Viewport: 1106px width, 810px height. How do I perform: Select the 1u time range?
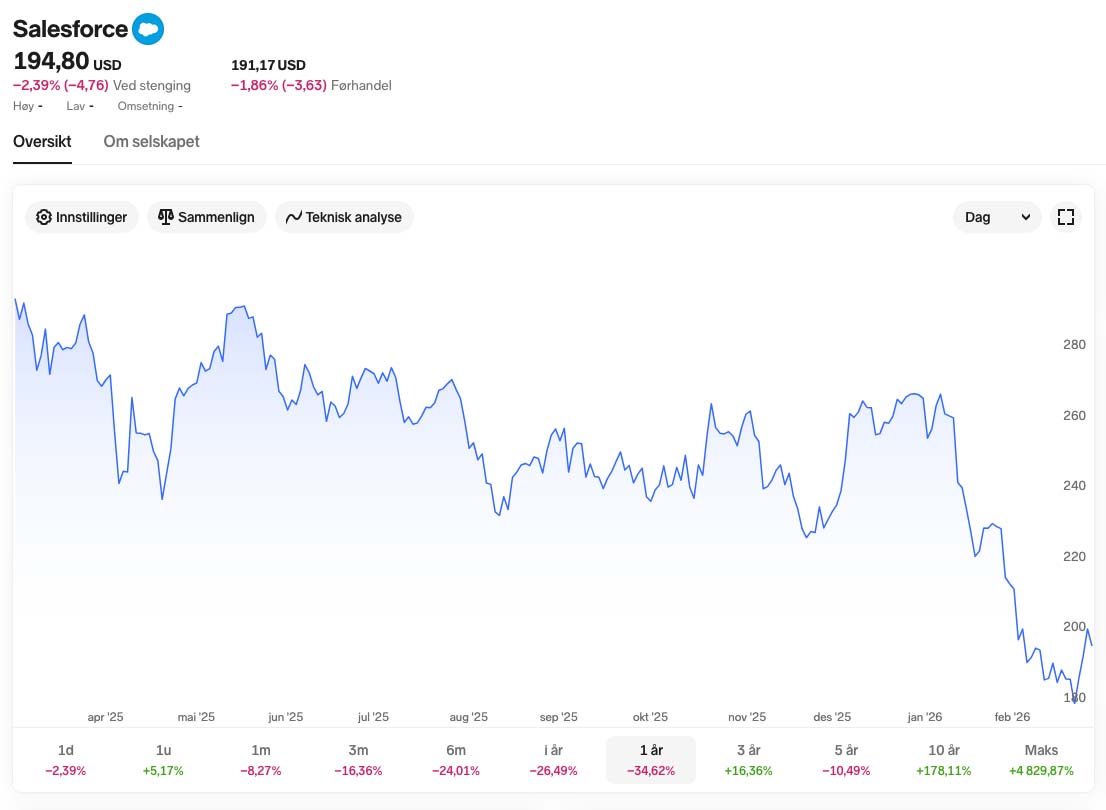pyautogui.click(x=164, y=760)
